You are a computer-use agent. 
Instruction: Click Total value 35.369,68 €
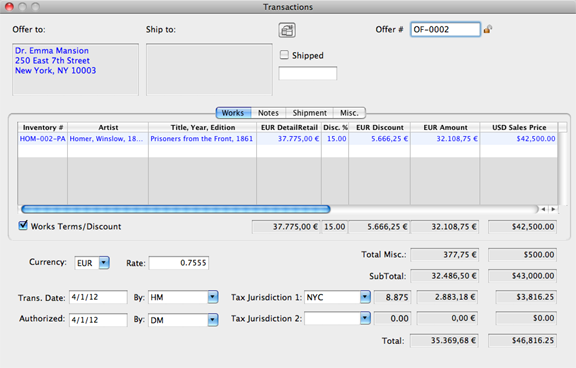[444, 340]
